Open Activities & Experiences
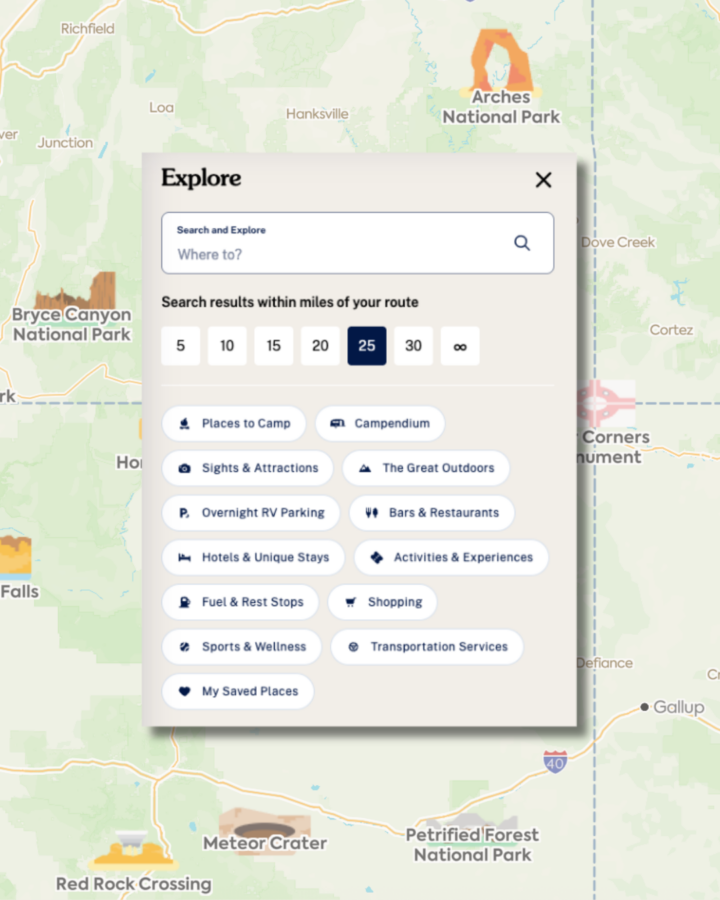 pyautogui.click(x=451, y=557)
